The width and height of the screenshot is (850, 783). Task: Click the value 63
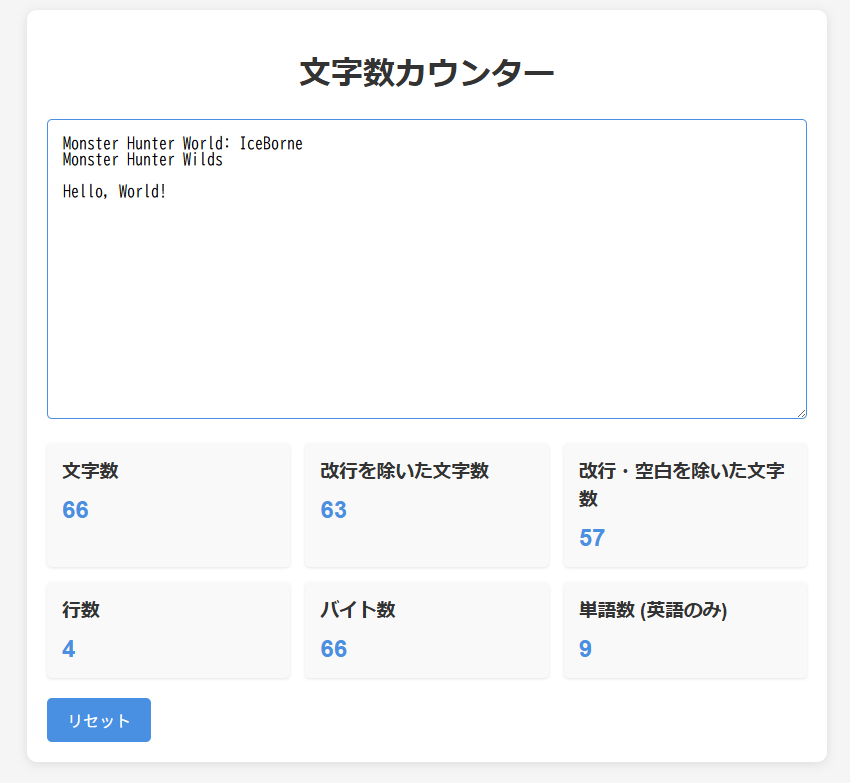tap(333, 510)
